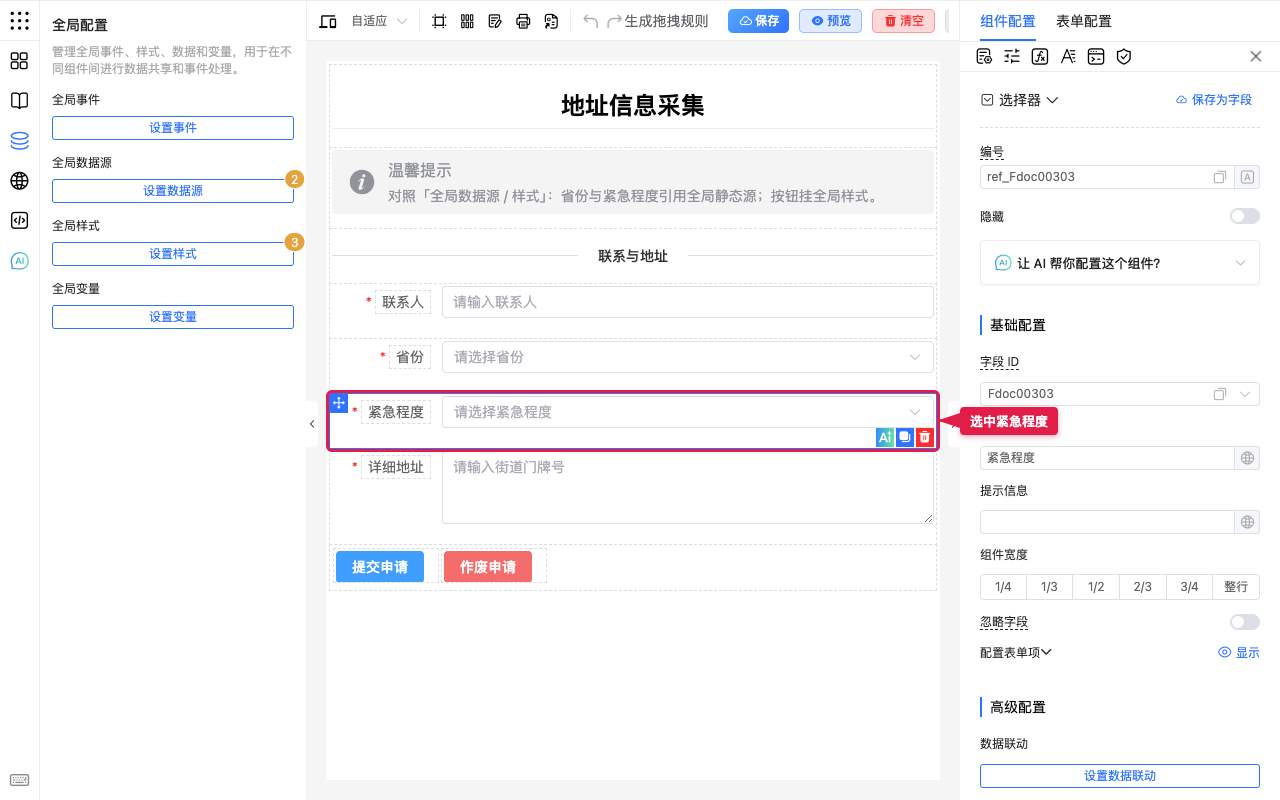Click the undo arrow icon

coord(591,21)
